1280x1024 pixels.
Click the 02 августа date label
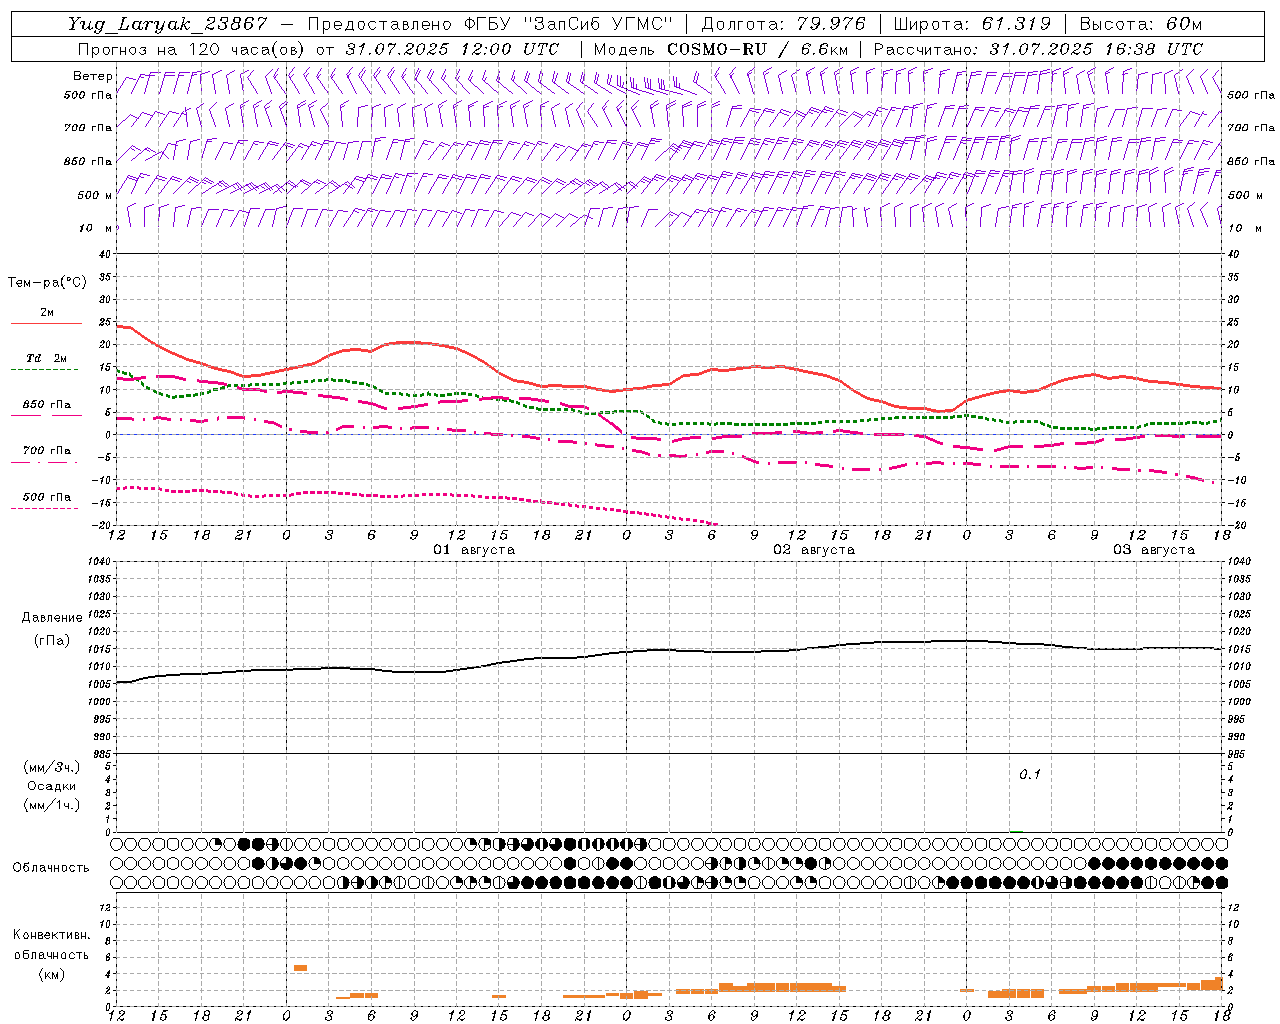814,550
